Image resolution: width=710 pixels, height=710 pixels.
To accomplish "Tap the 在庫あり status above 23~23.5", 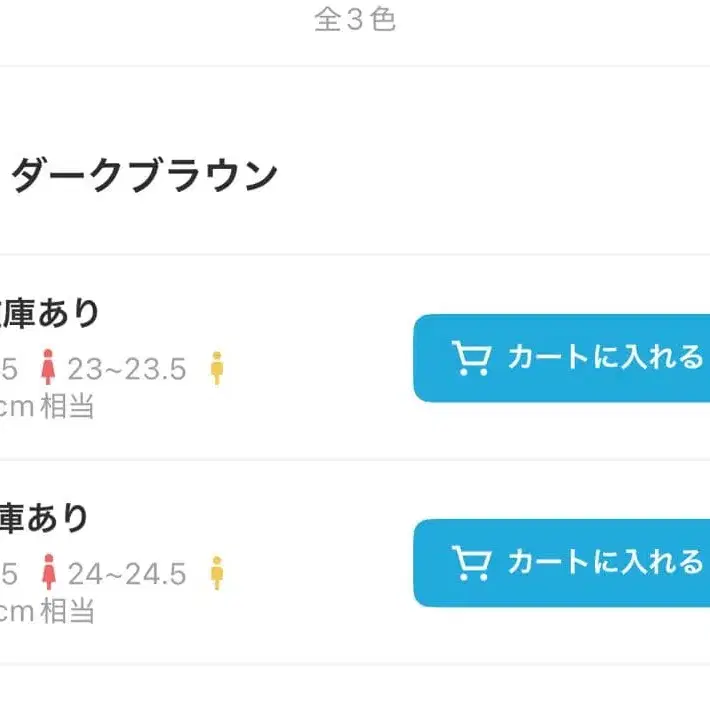I will coord(50,313).
